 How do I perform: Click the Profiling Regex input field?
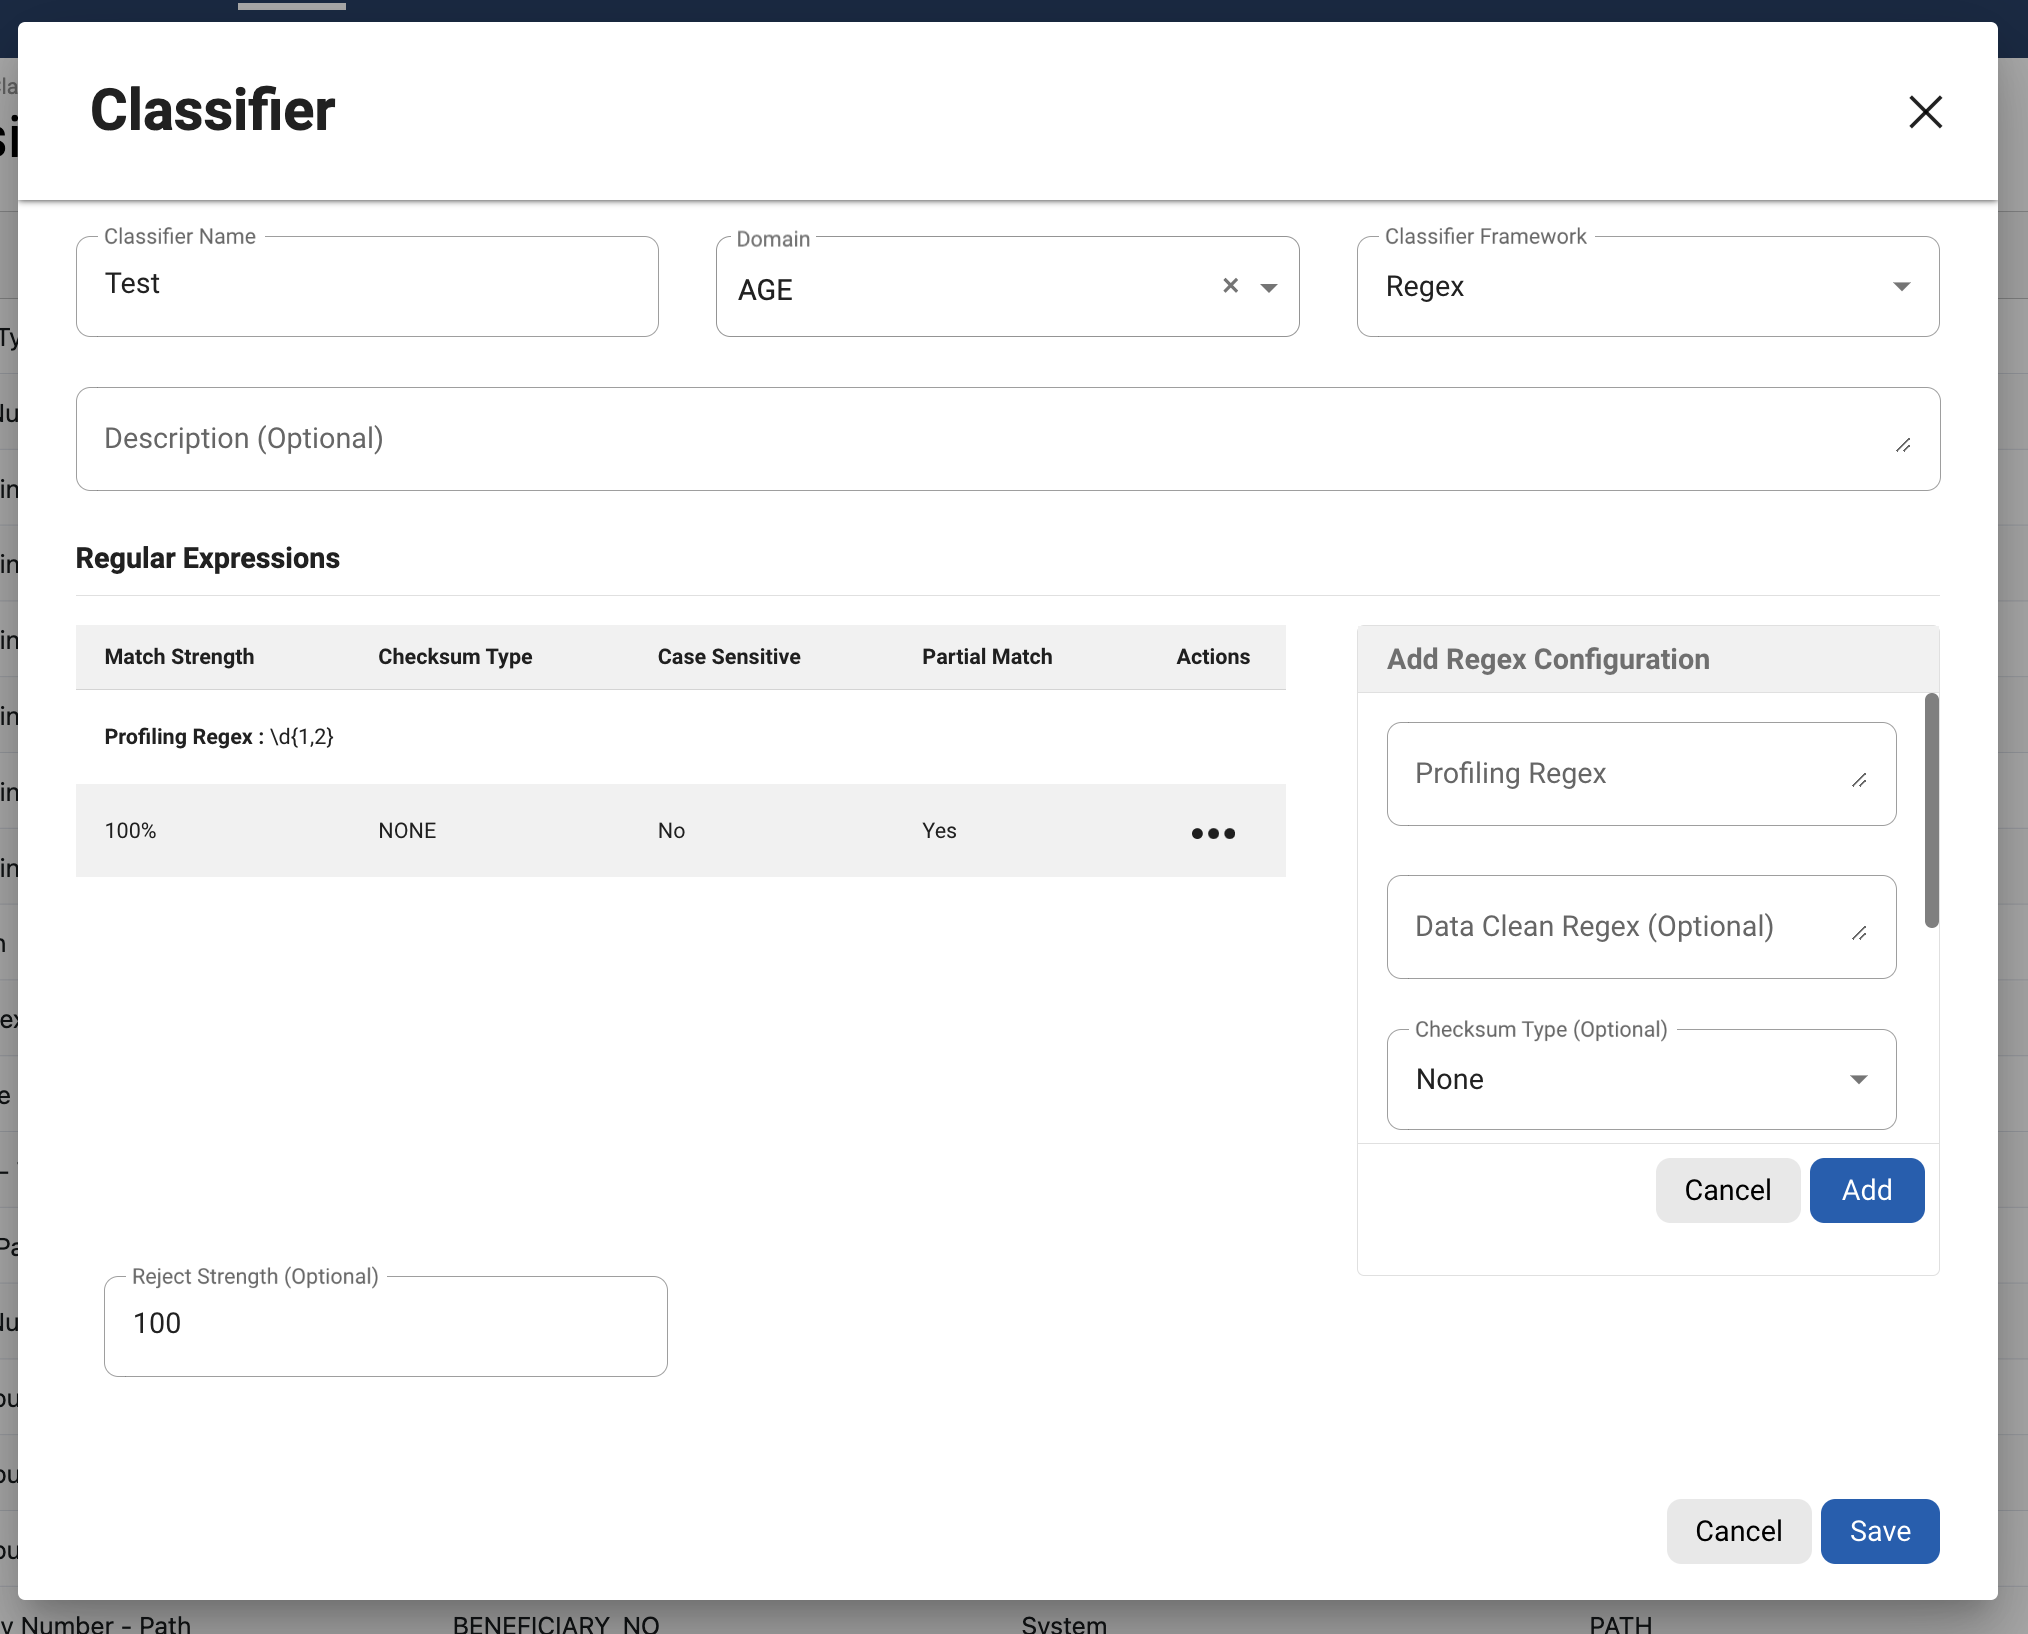[1620, 774]
